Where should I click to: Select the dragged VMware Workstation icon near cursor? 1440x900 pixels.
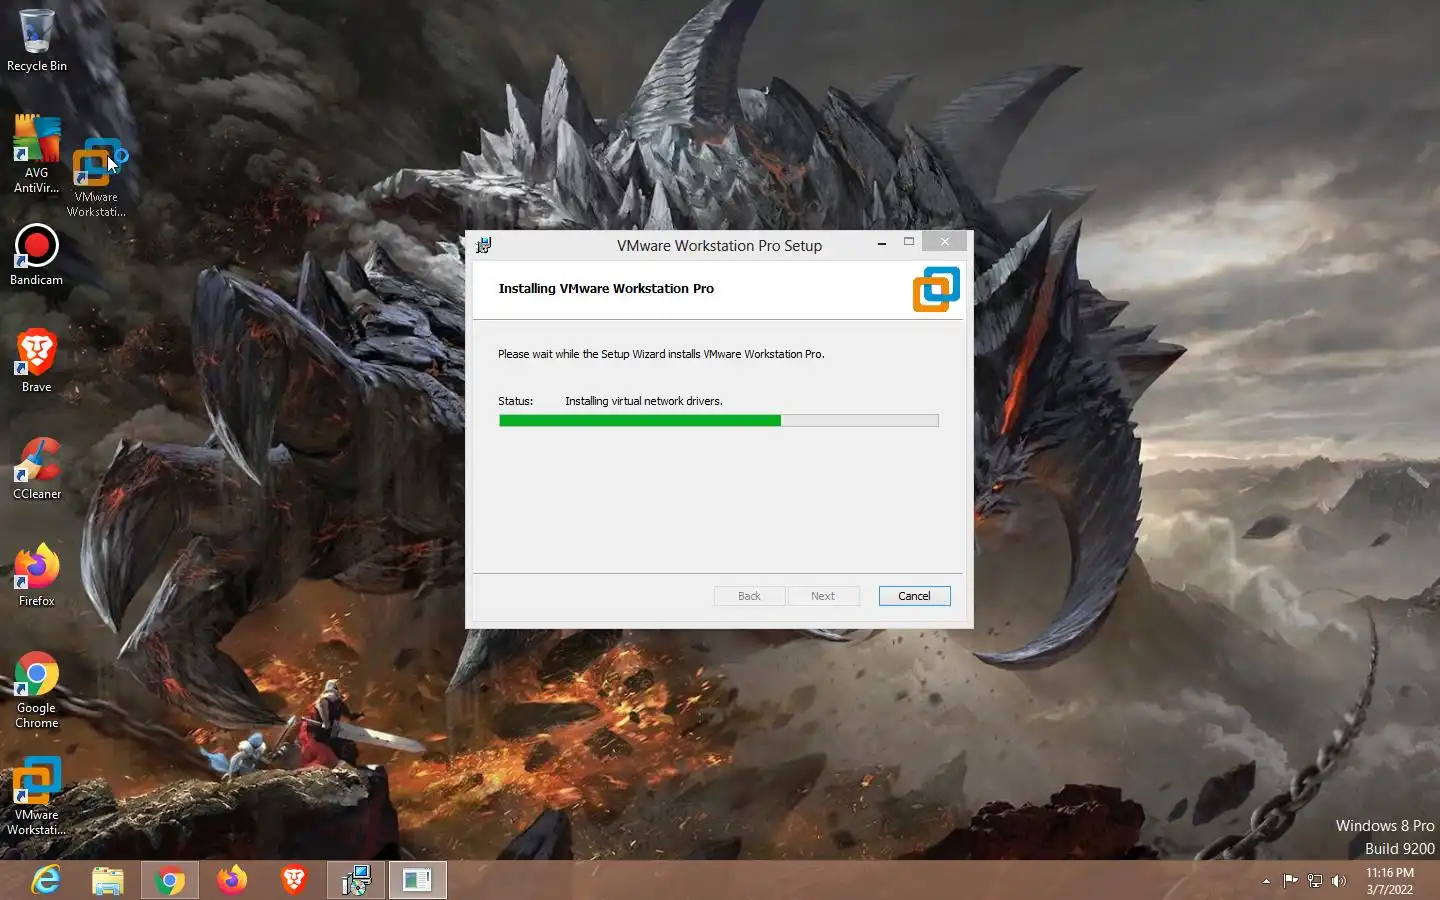[97, 178]
